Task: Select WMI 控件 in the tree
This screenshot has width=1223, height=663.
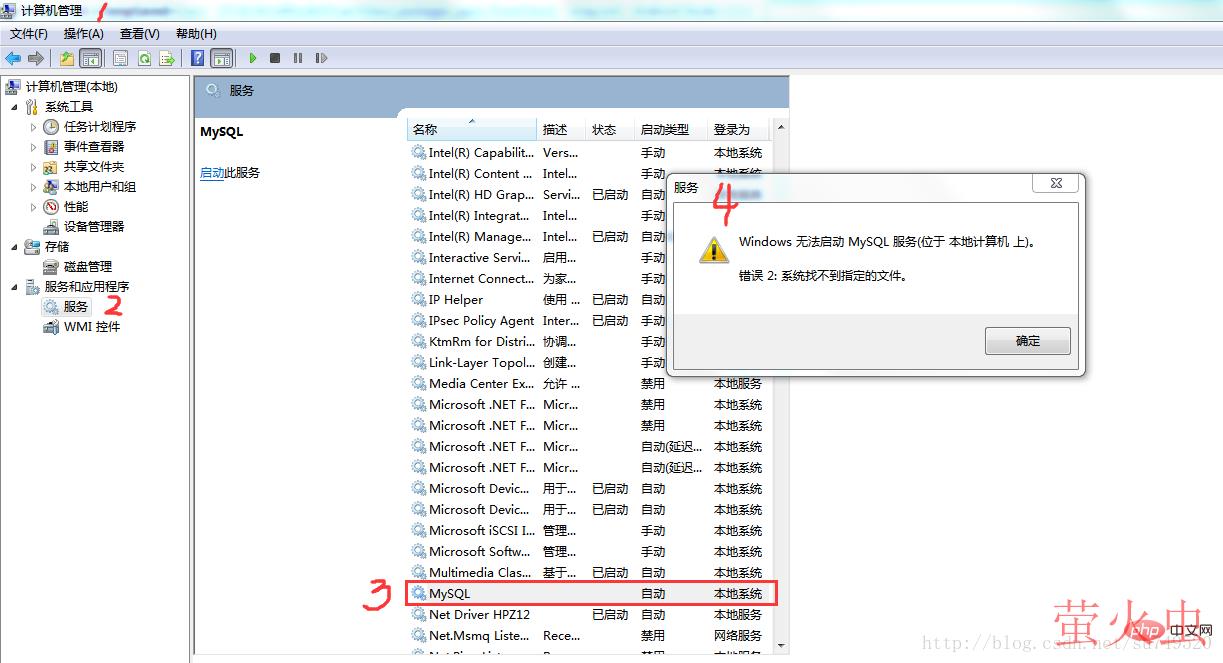Action: click(92, 327)
